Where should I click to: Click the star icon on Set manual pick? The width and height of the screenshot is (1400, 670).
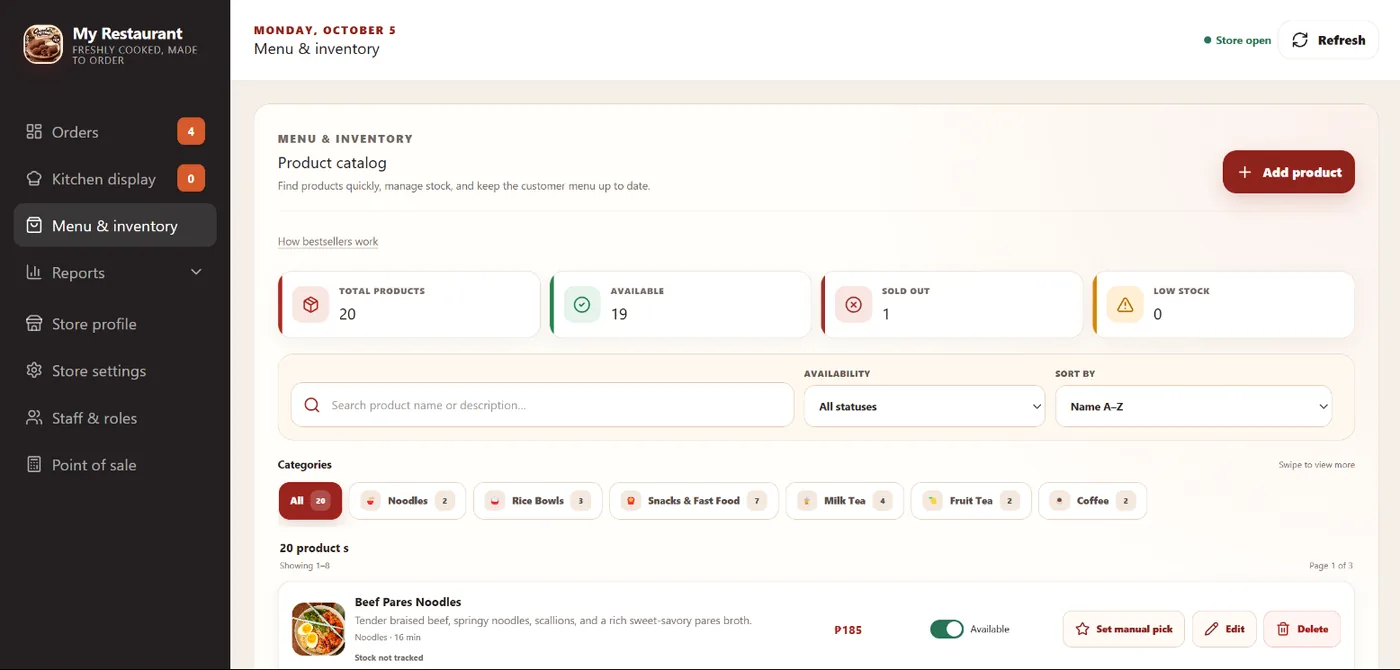[x=1082, y=629]
